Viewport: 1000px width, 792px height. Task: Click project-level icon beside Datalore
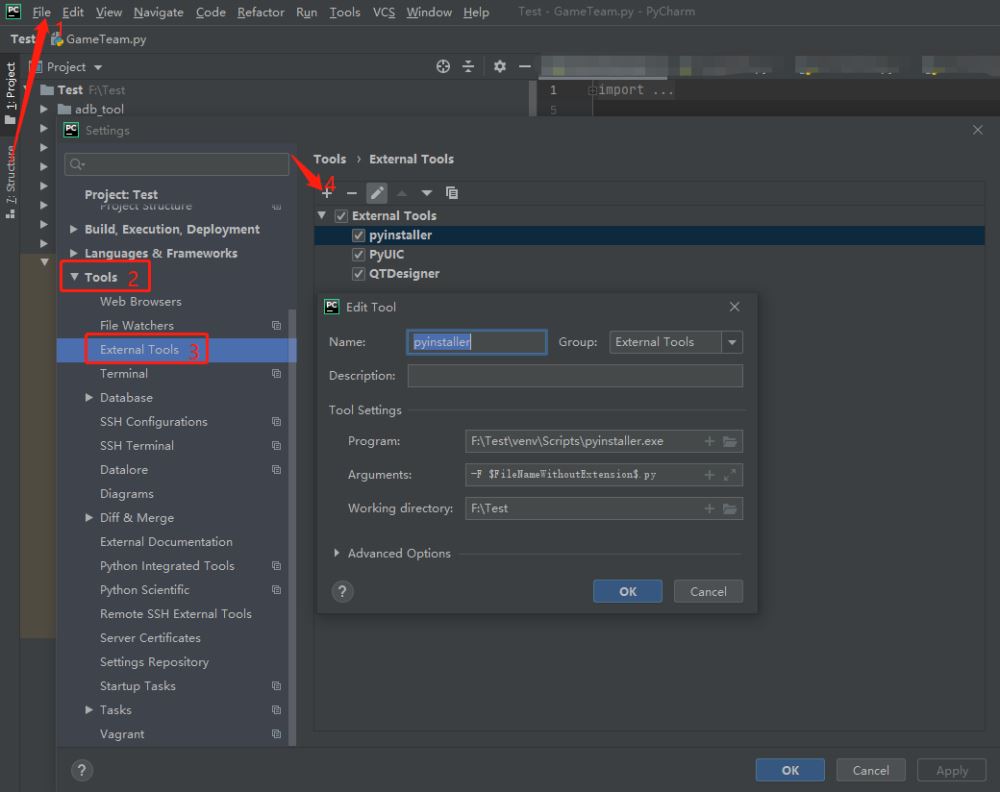pyautogui.click(x=276, y=470)
